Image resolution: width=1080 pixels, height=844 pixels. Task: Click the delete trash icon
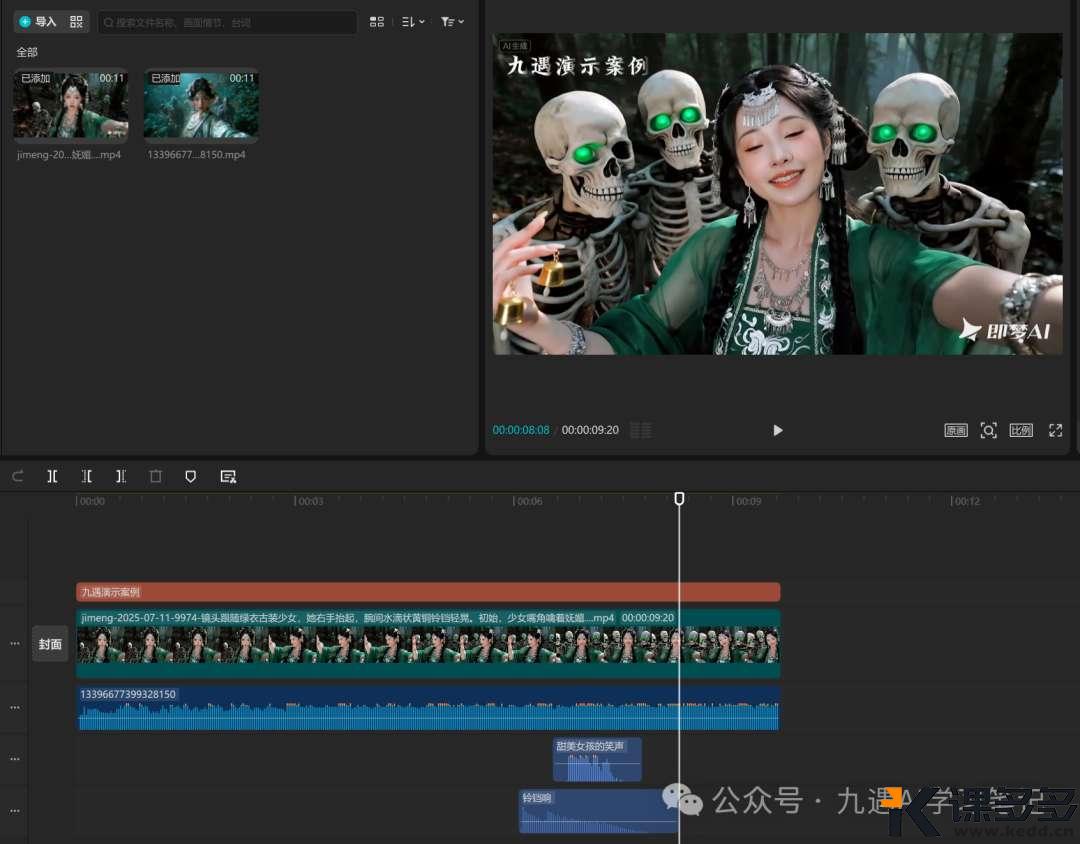tap(156, 476)
